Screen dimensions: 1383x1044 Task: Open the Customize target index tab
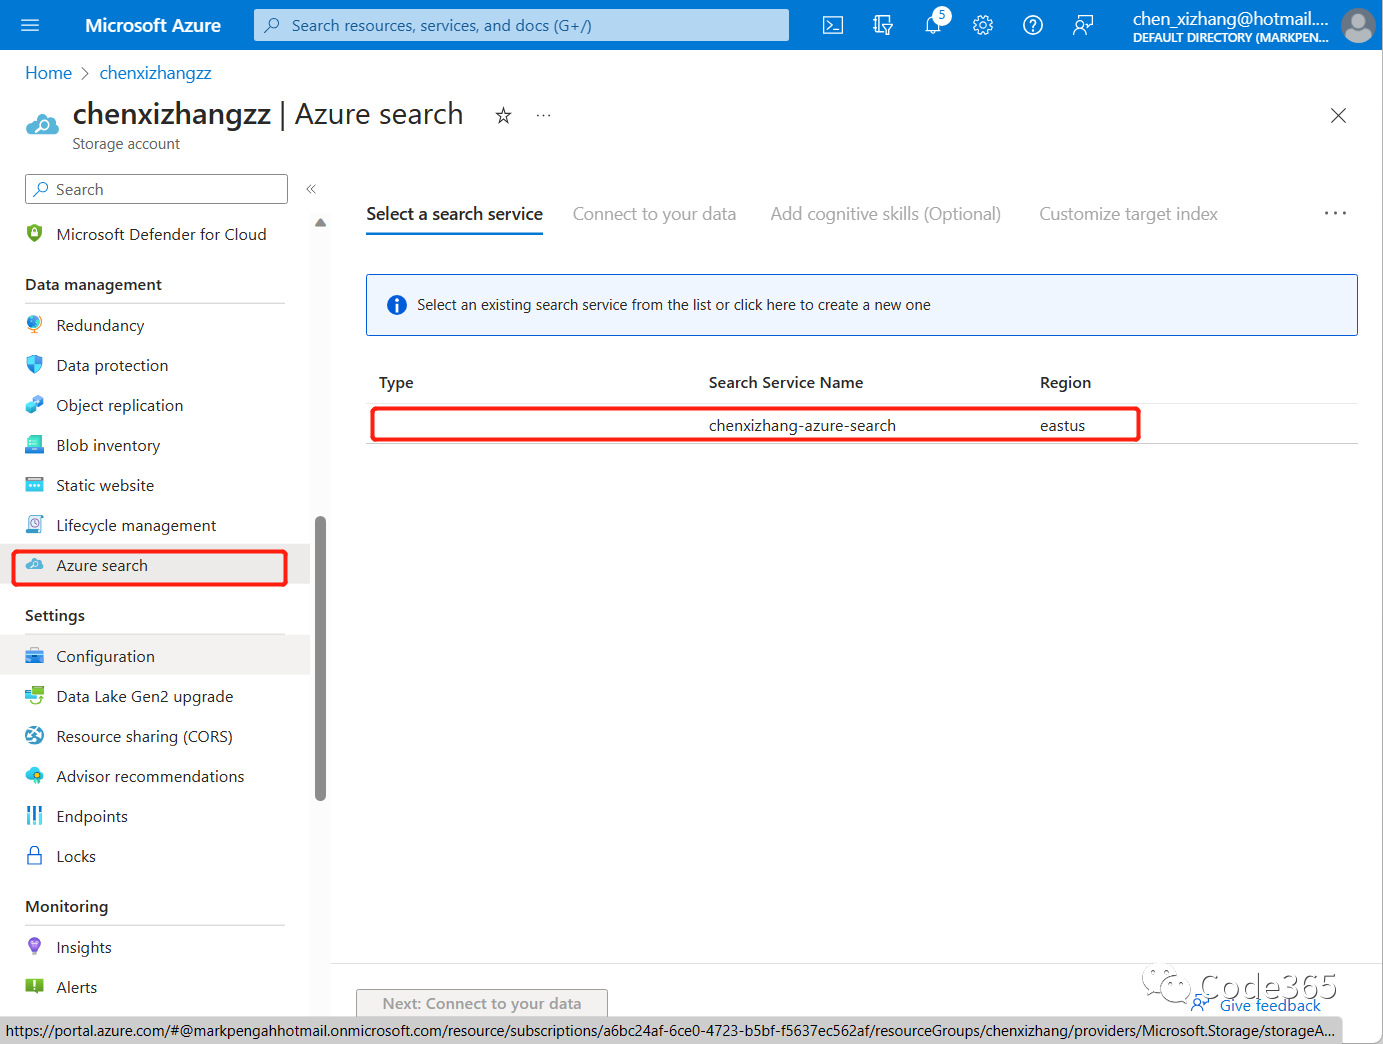tap(1128, 213)
